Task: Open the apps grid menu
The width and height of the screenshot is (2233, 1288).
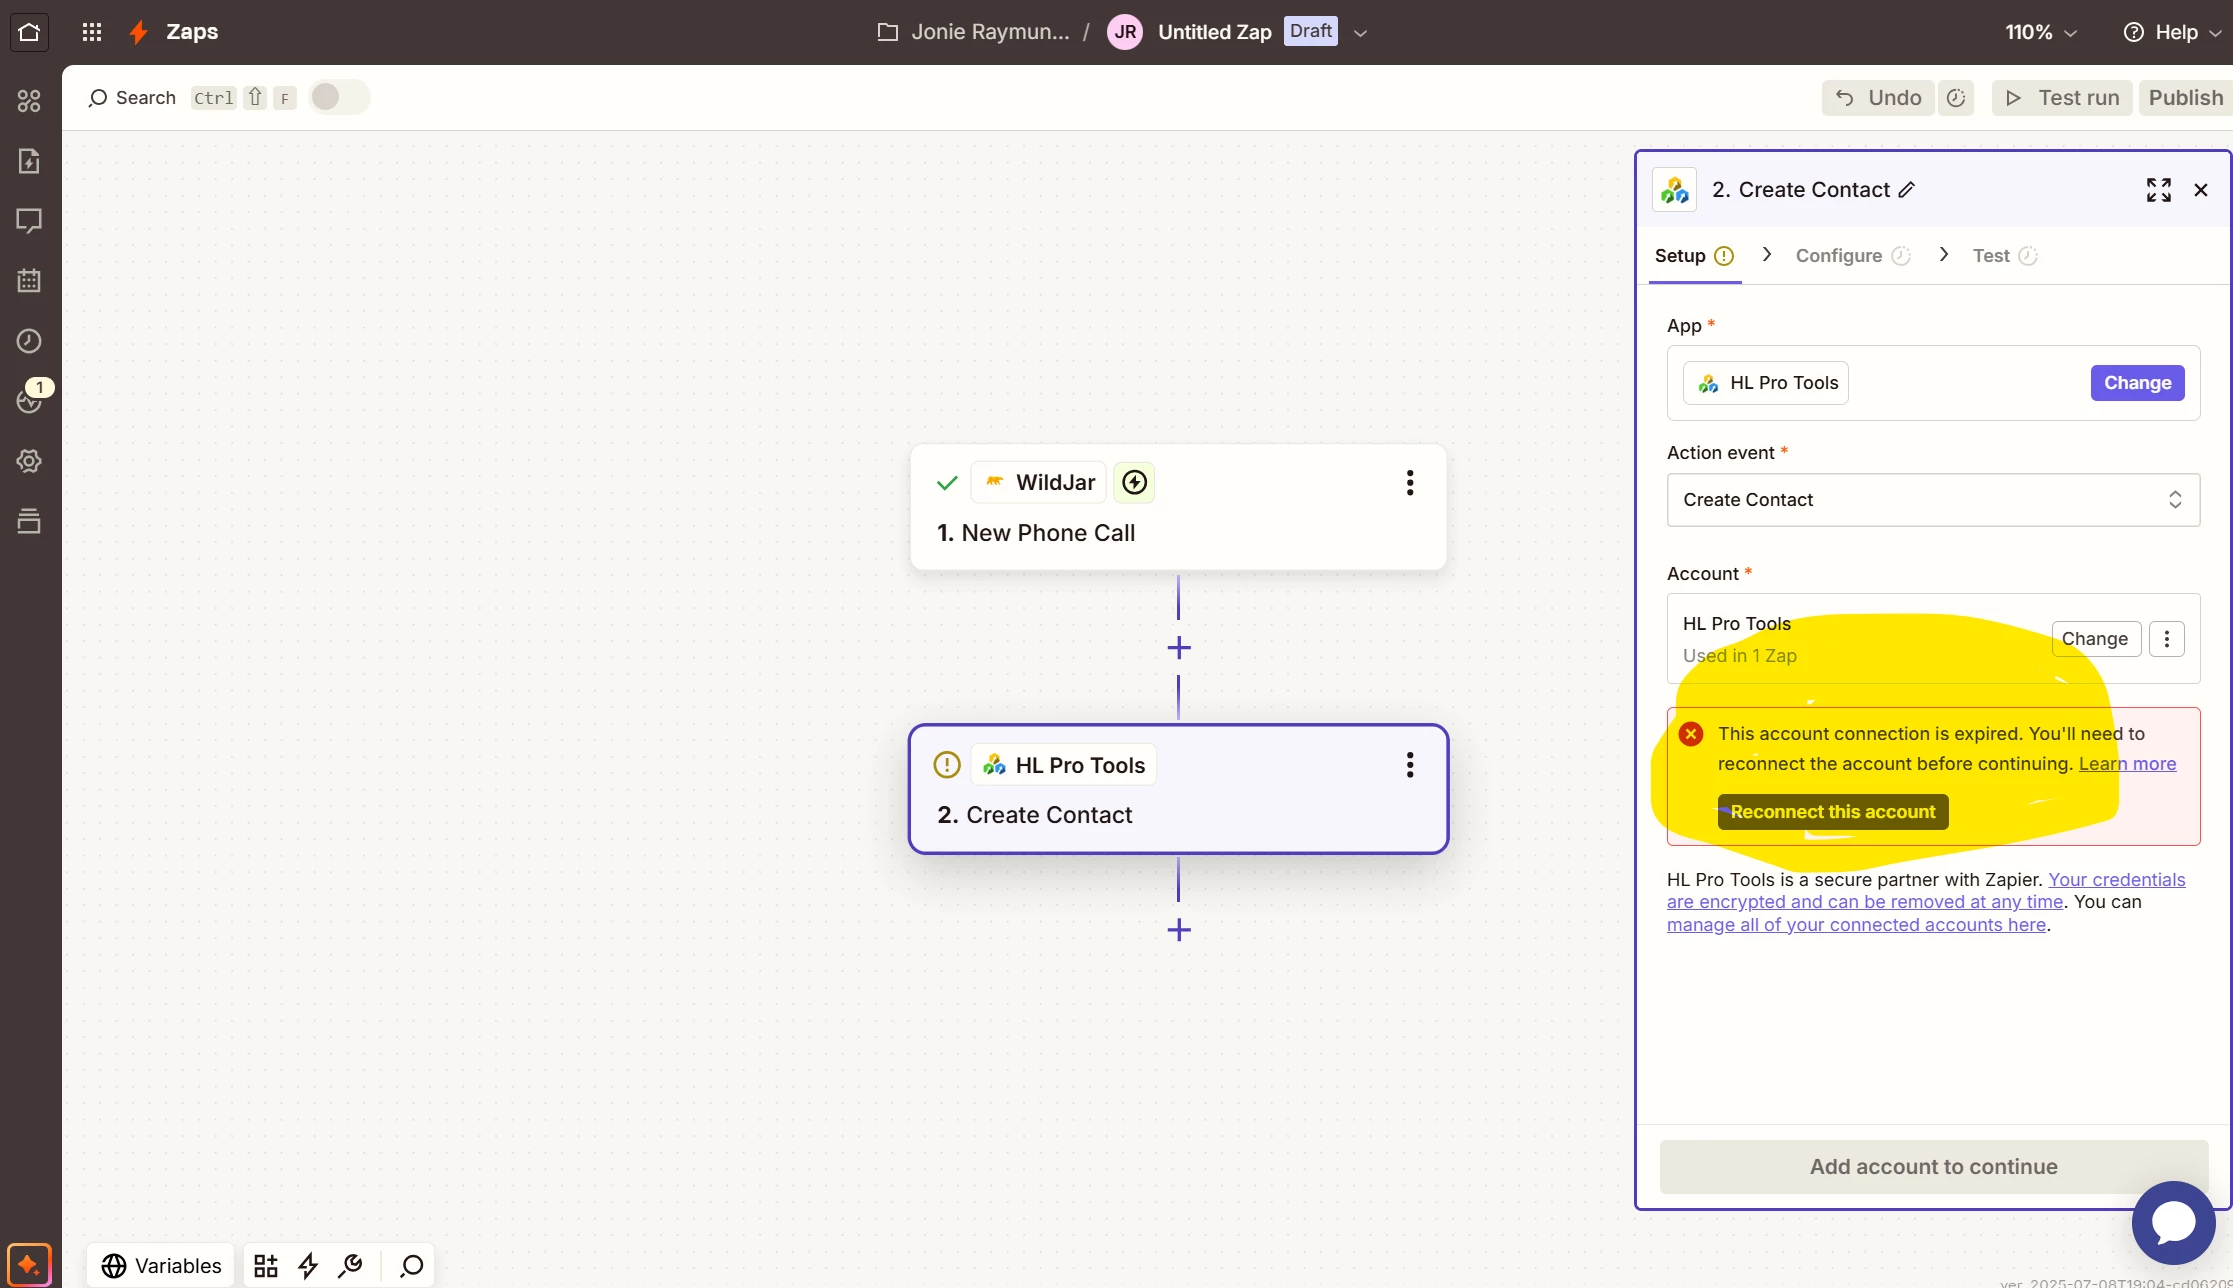Action: pos(92,32)
